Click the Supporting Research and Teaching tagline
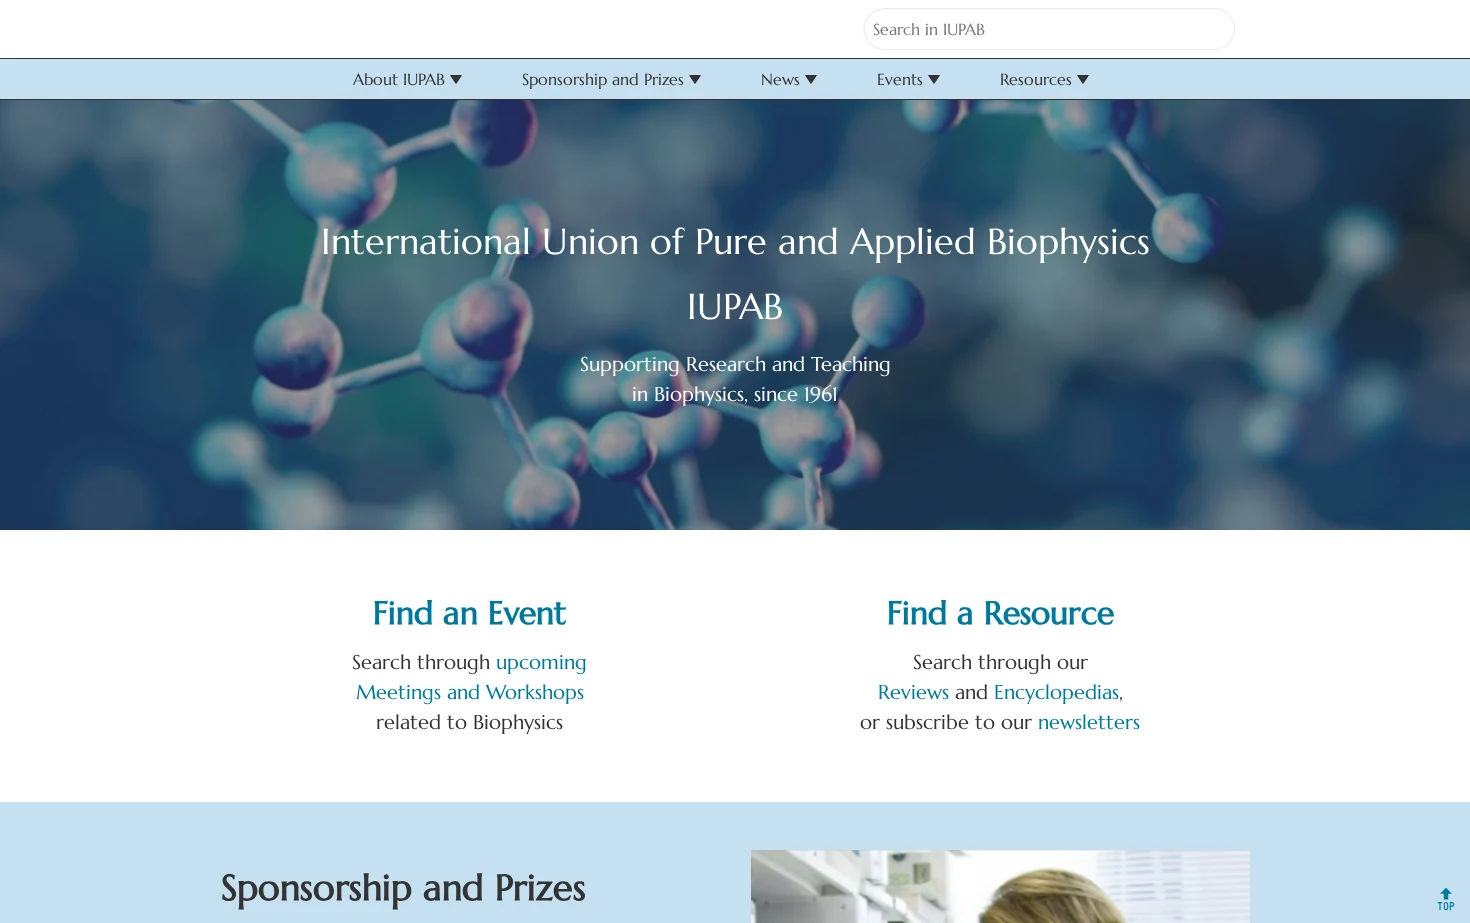Image resolution: width=1470 pixels, height=923 pixels. pyautogui.click(x=735, y=379)
